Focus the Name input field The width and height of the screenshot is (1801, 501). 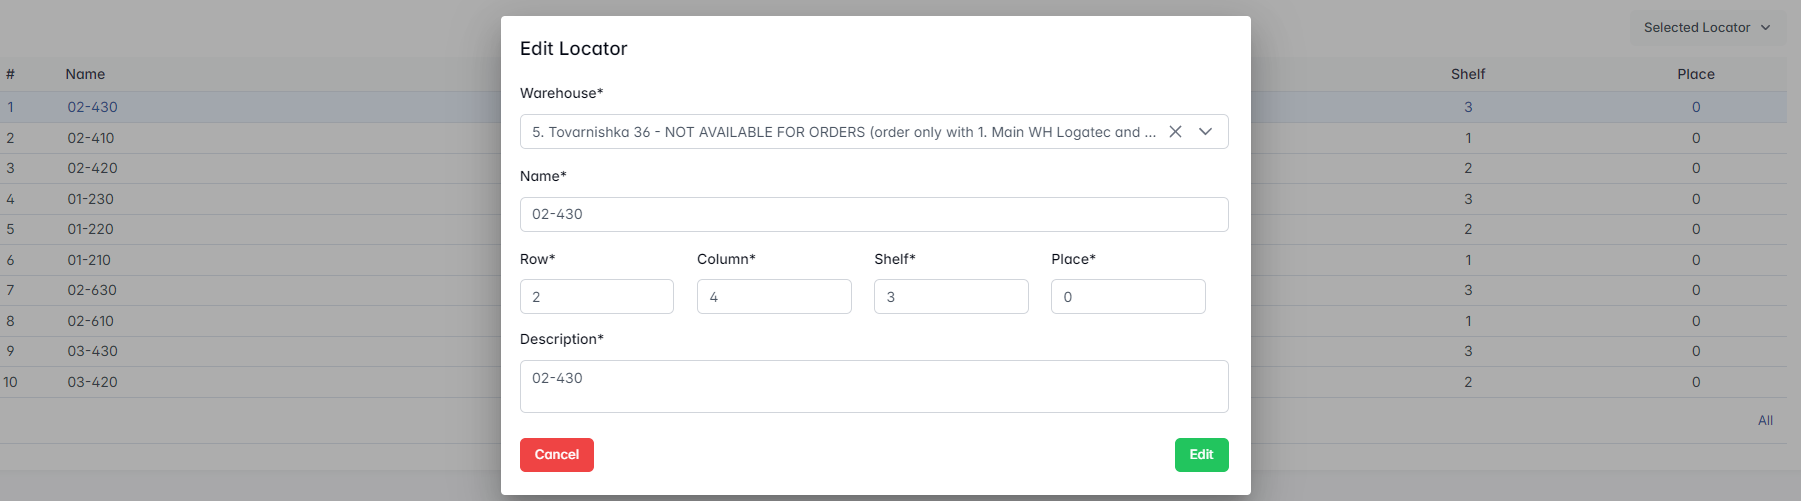click(x=873, y=215)
